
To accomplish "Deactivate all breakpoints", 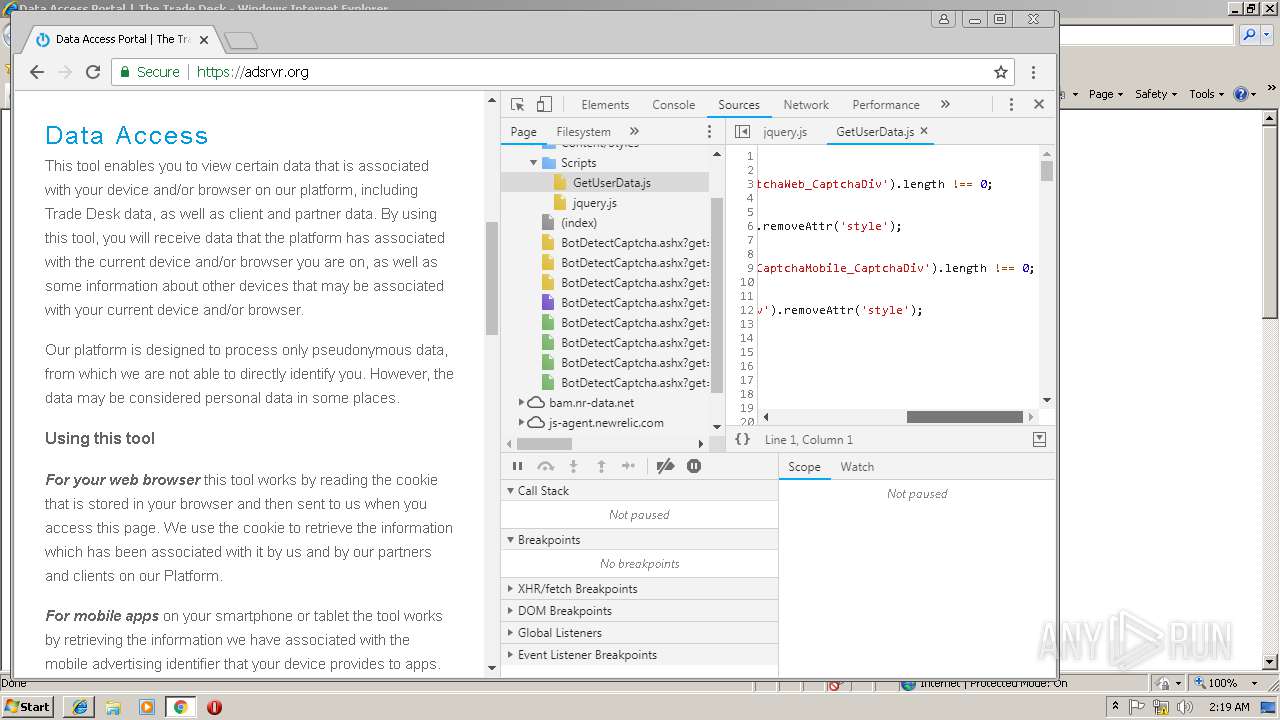I will tap(665, 466).
